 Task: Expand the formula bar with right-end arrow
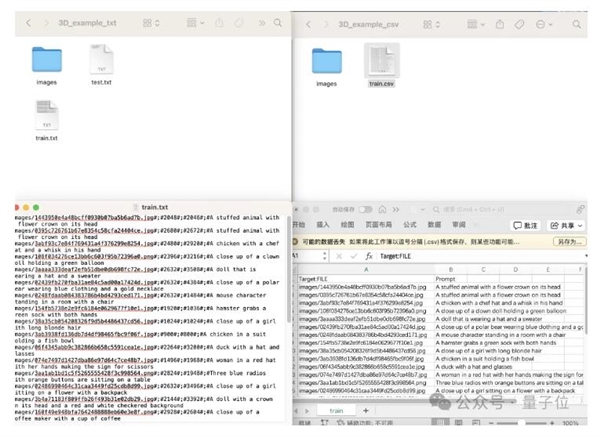point(585,256)
